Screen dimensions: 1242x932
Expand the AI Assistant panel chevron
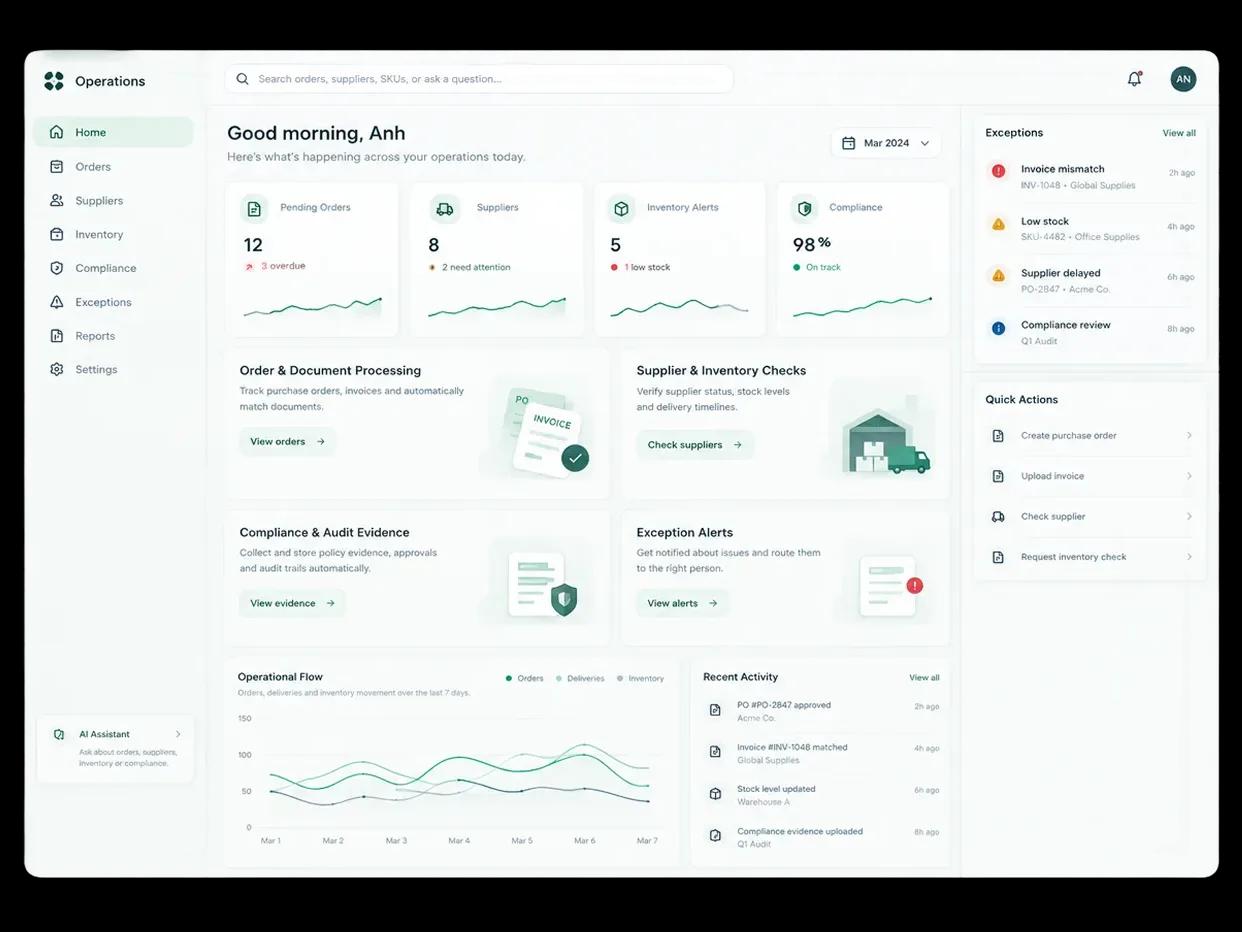pos(178,734)
